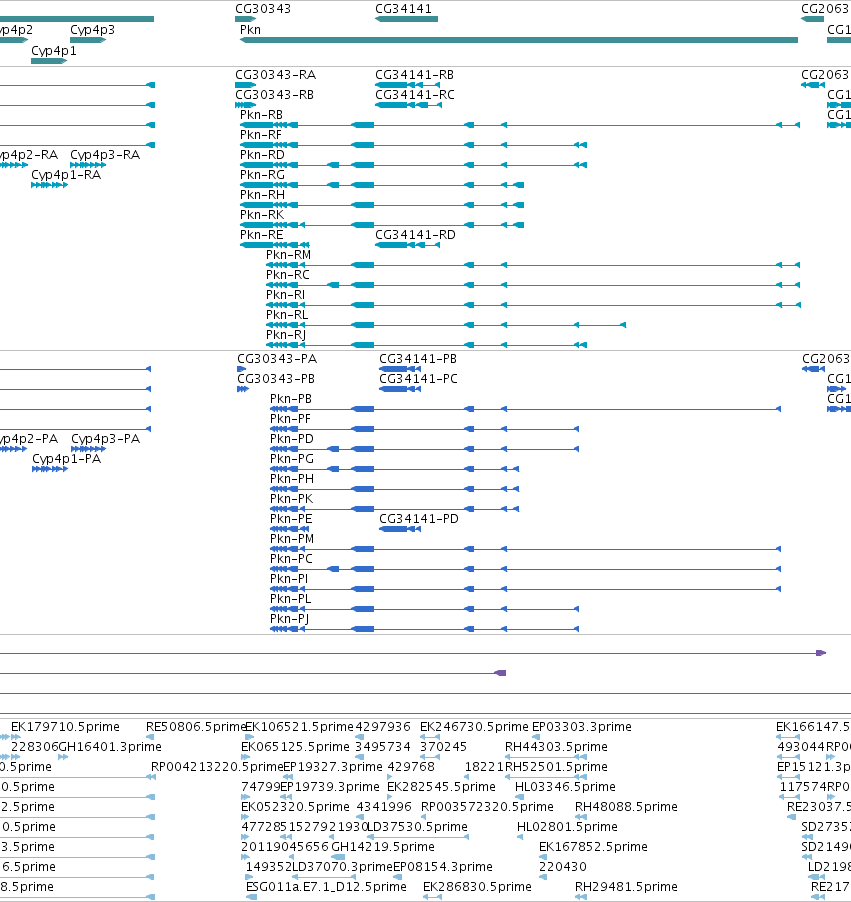
Task: Open transcript CG34141-RD
Action: 415,235
